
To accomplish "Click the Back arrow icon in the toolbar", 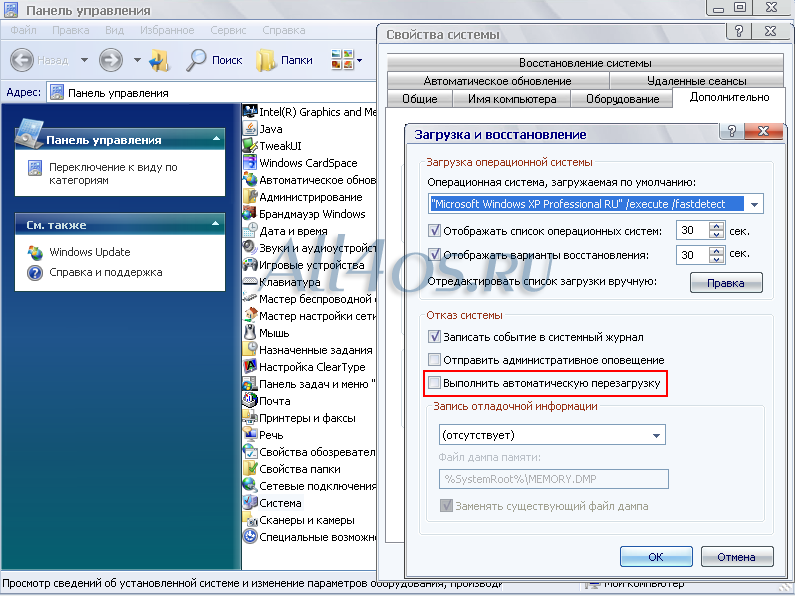I will click(x=22, y=60).
